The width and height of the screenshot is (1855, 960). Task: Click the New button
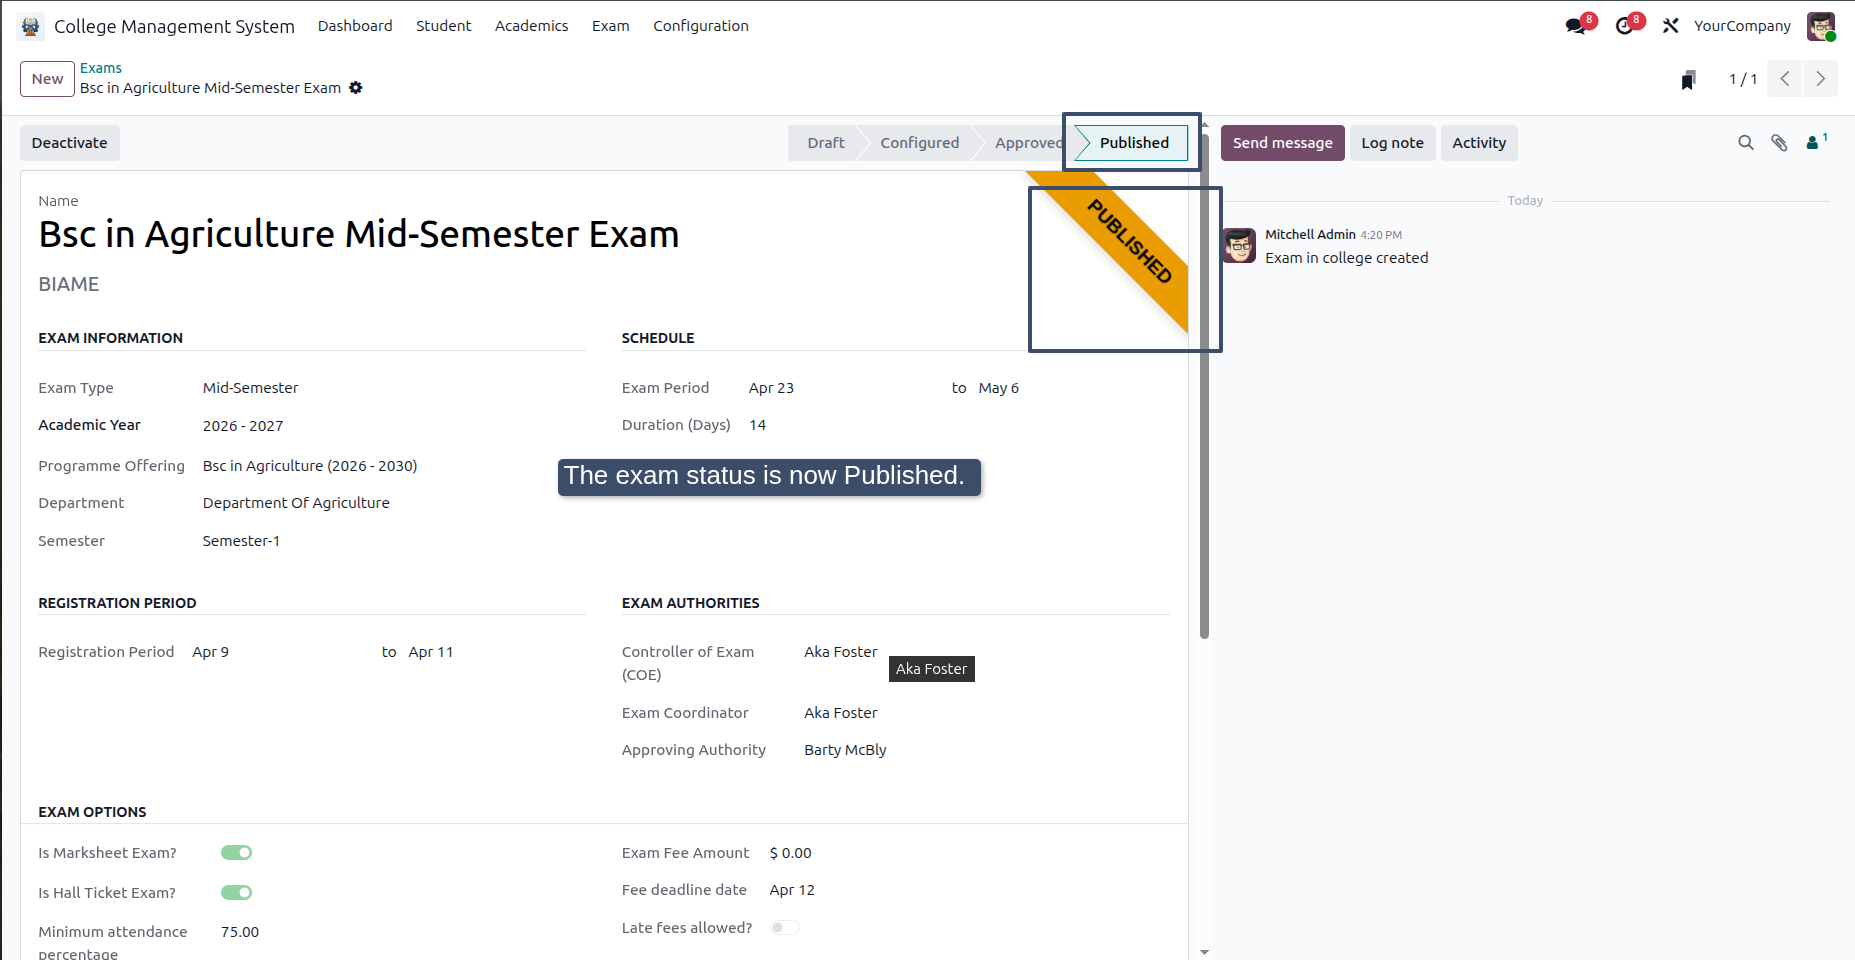pos(47,79)
